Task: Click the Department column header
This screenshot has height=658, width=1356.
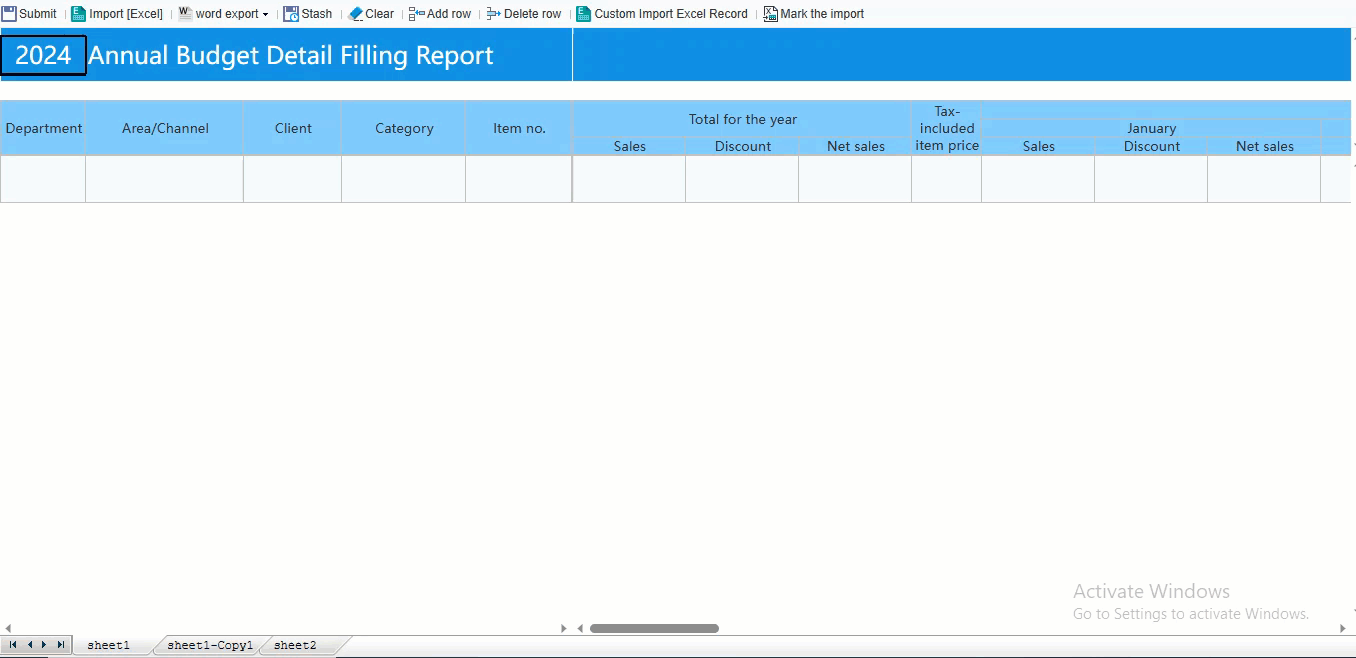Action: point(44,128)
